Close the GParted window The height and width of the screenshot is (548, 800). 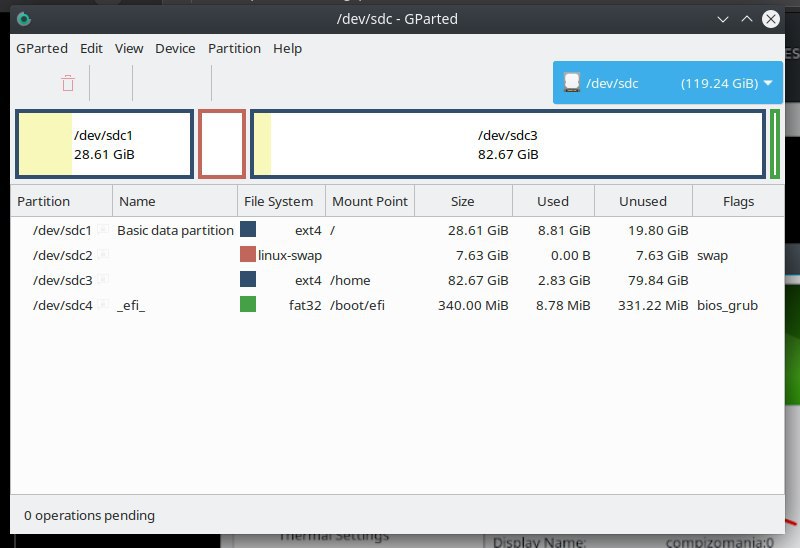coord(770,19)
